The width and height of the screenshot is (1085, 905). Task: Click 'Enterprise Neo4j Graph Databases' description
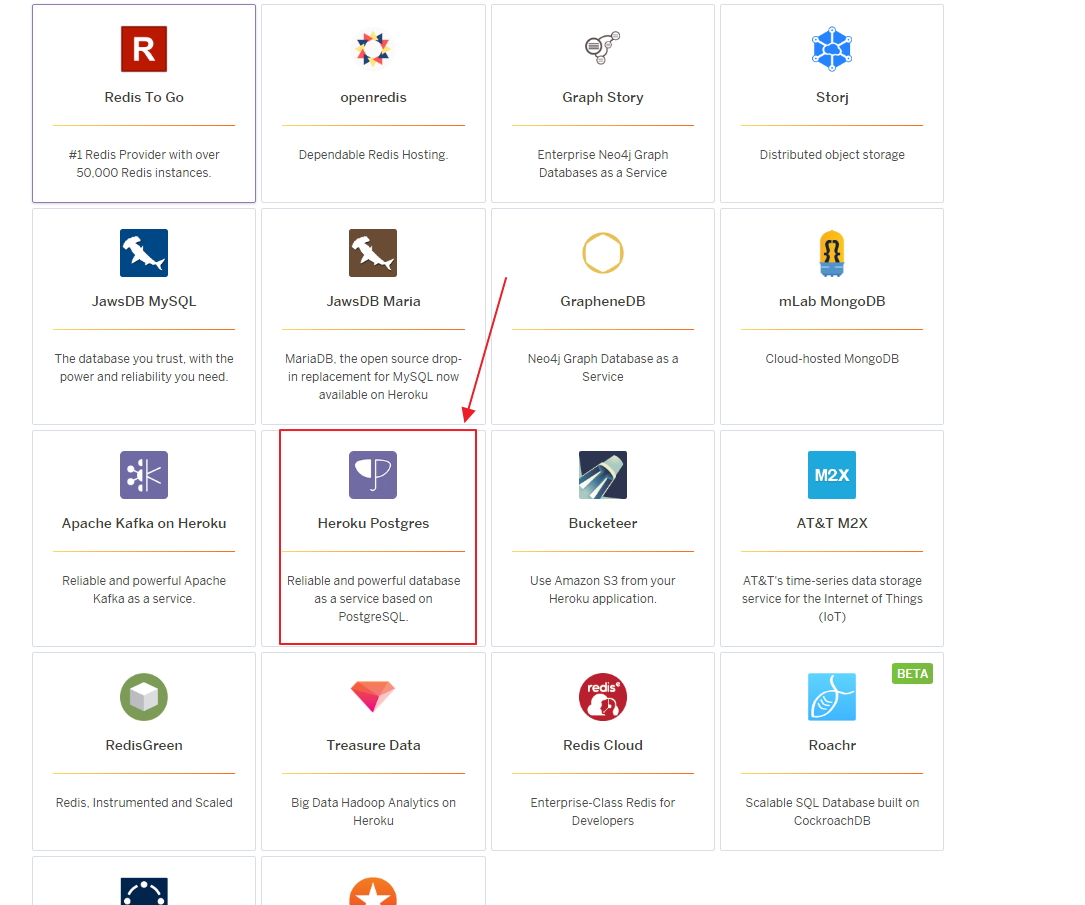[x=603, y=164]
